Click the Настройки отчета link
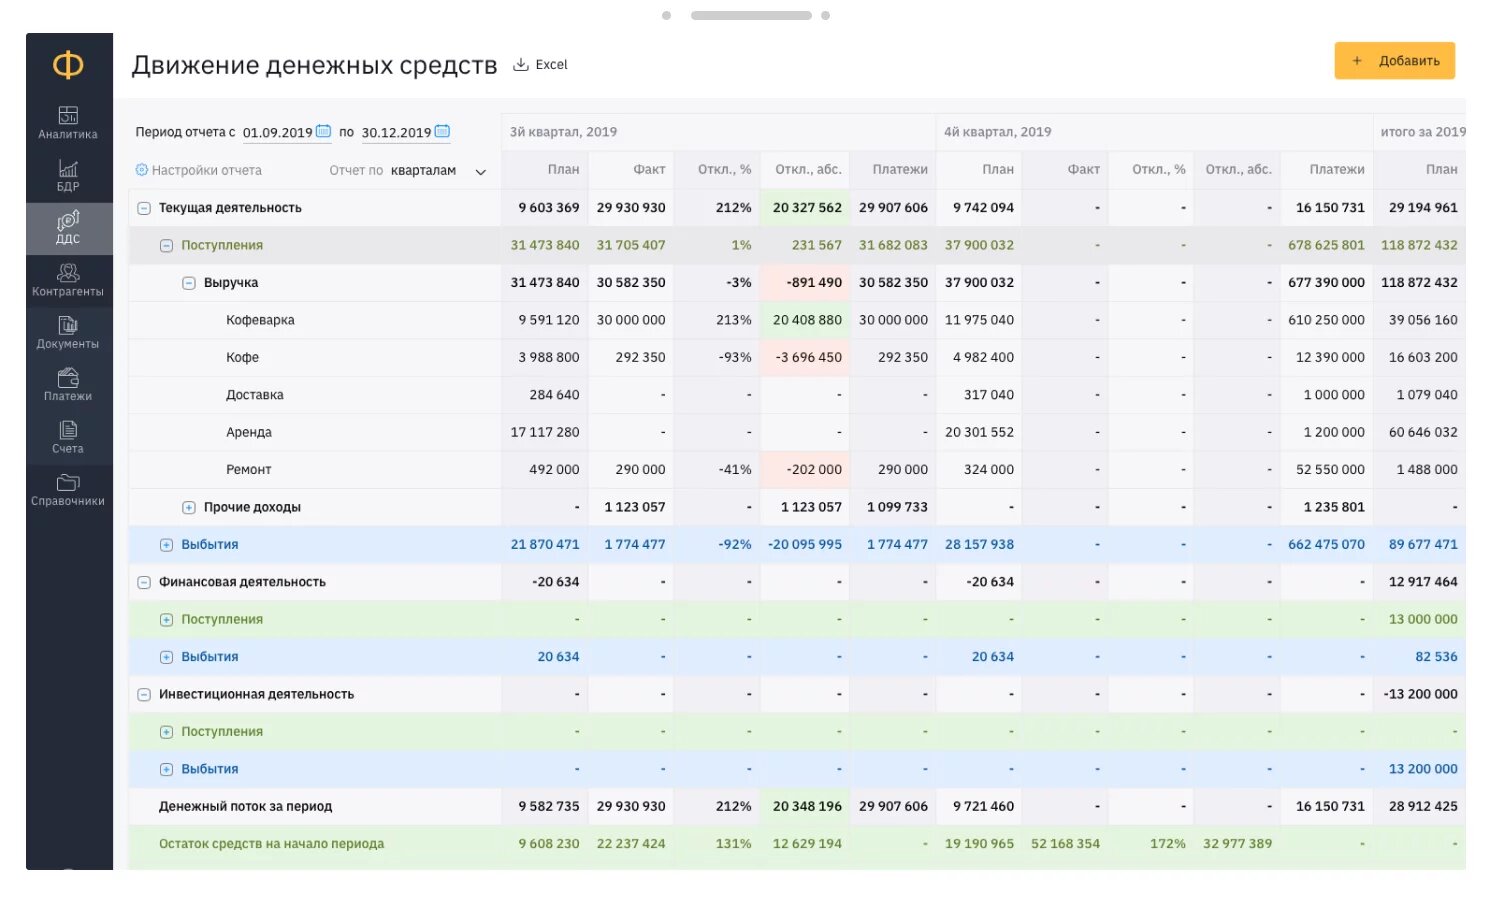Image resolution: width=1492 pixels, height=900 pixels. pos(206,171)
